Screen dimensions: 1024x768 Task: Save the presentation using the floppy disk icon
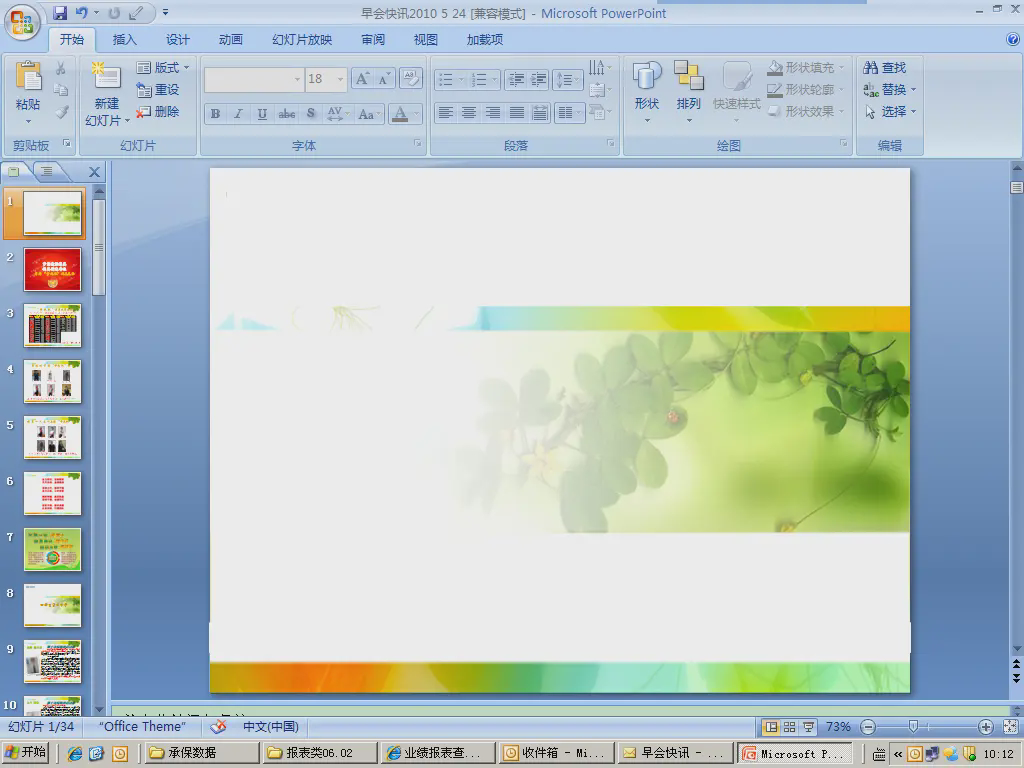coord(60,13)
